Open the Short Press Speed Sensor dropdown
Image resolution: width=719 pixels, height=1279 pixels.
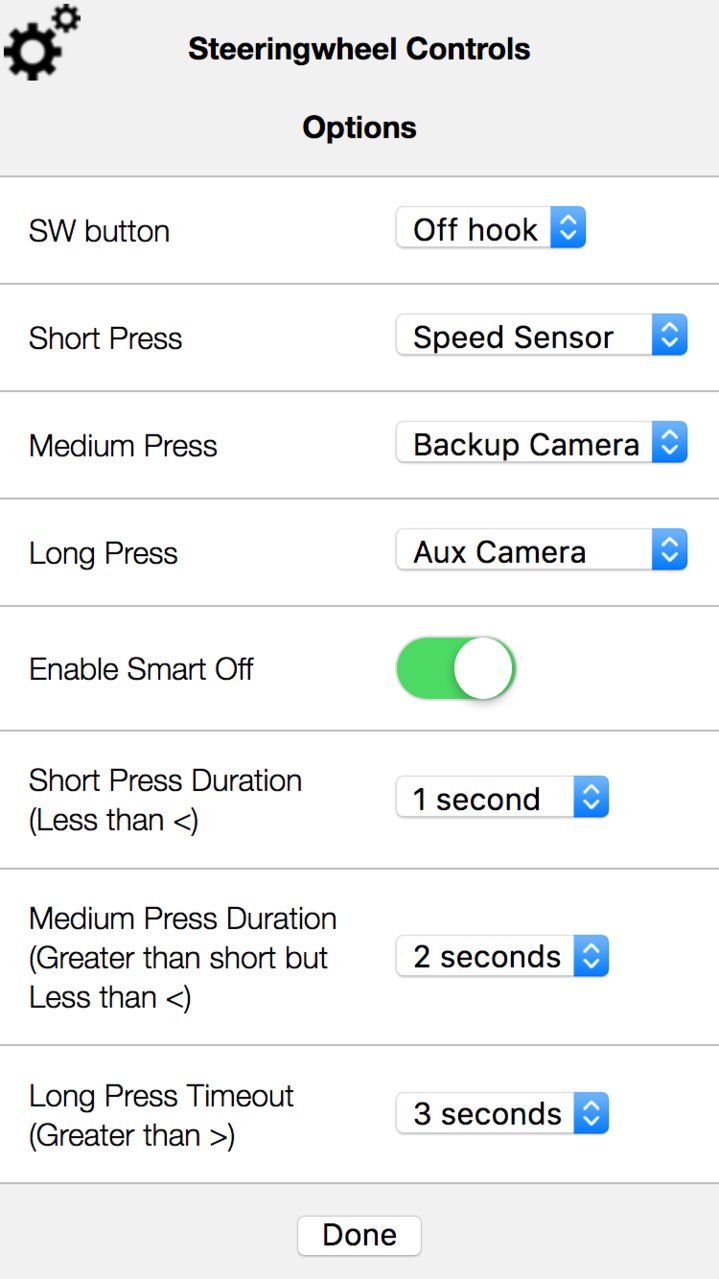[x=542, y=336]
